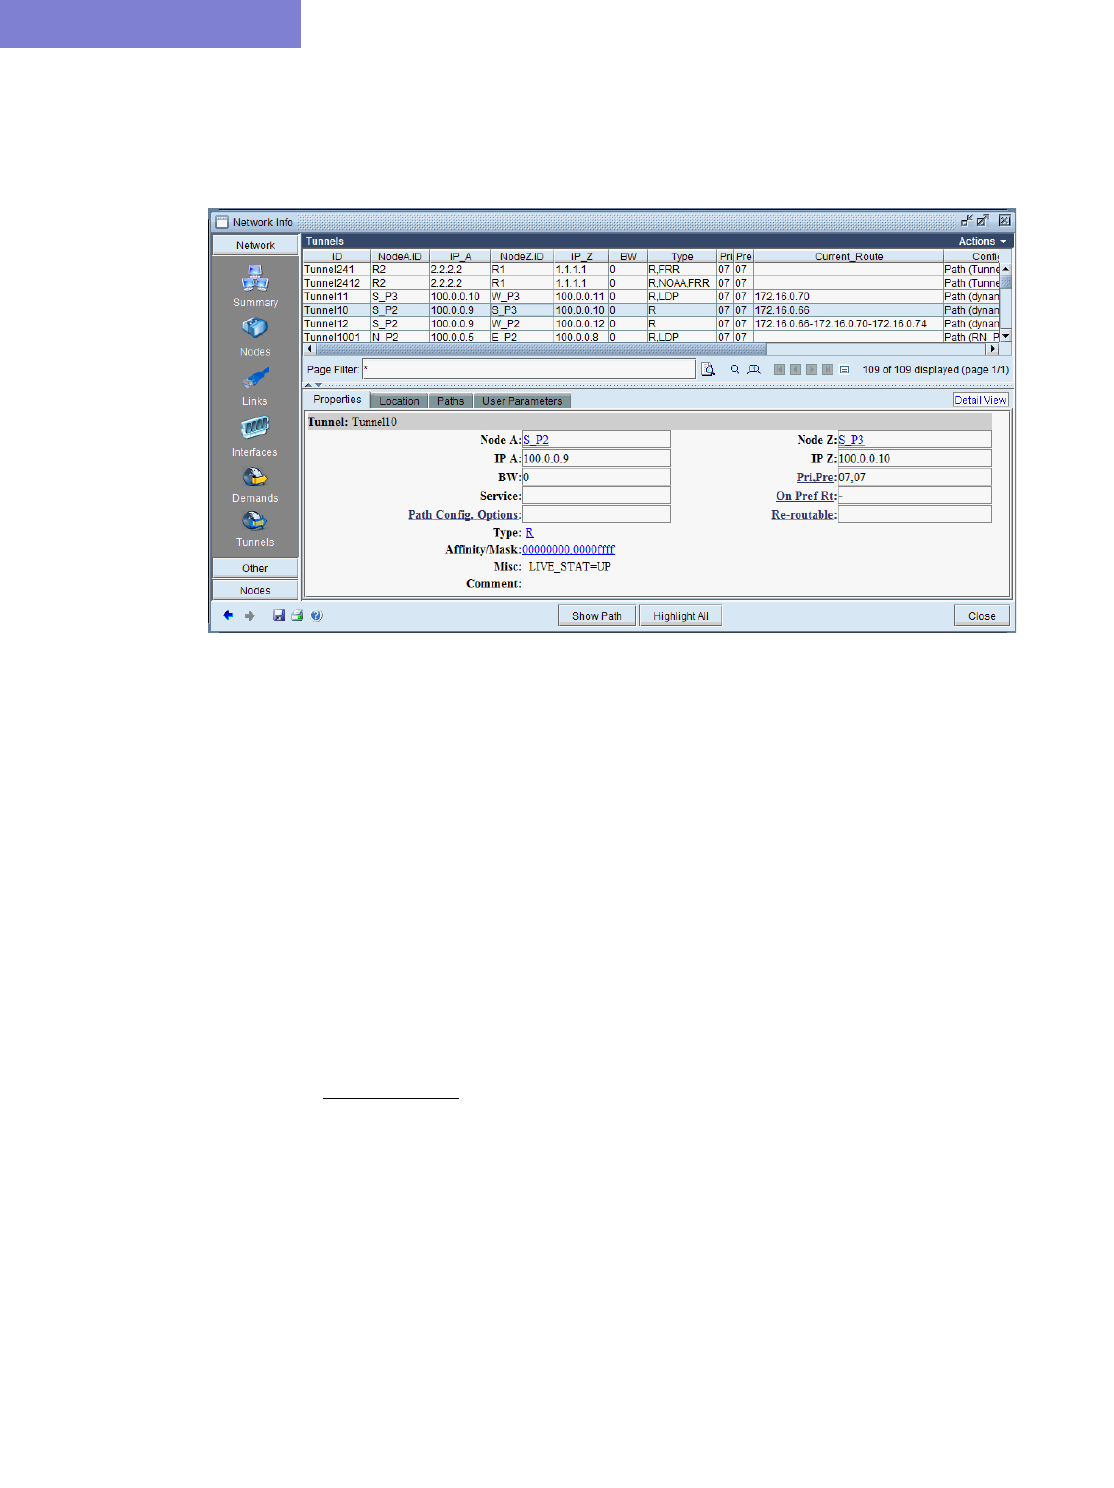Open the Detail View link
The height and width of the screenshot is (1488, 1114).
[x=980, y=400]
